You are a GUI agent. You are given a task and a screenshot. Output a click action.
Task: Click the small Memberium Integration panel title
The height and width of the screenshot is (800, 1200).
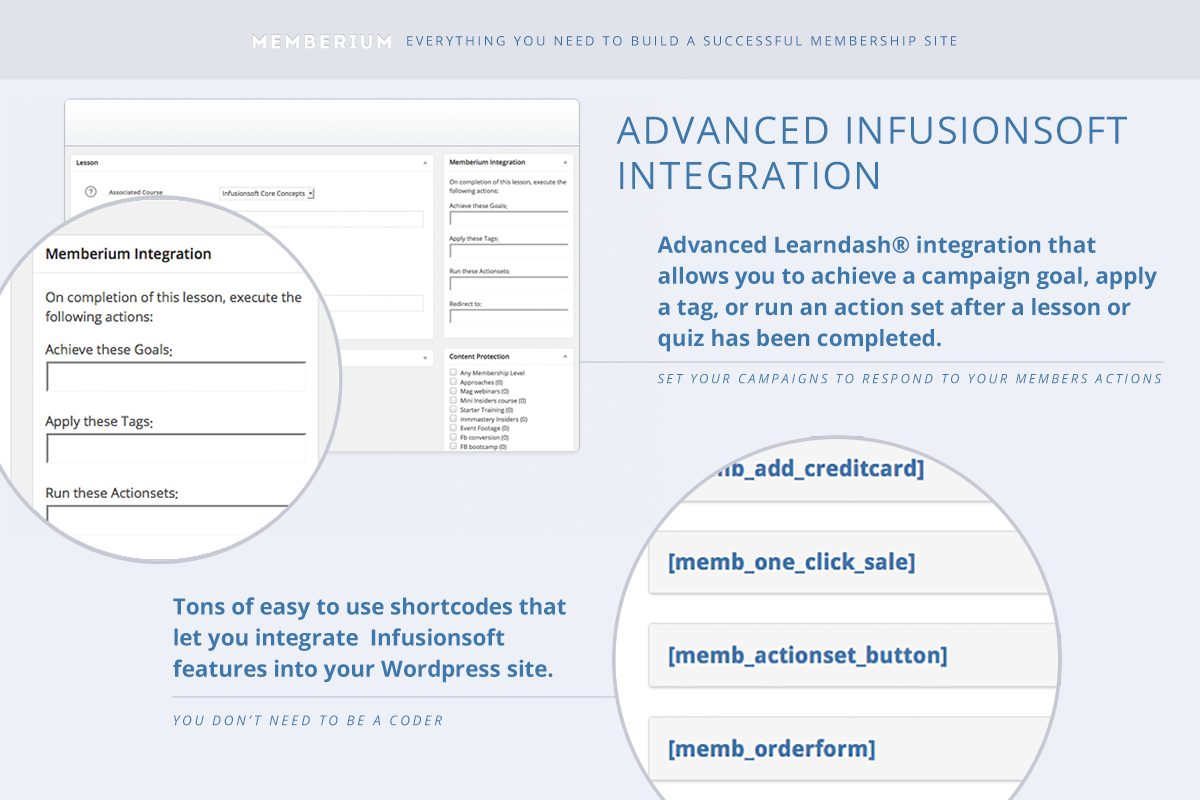coord(487,162)
